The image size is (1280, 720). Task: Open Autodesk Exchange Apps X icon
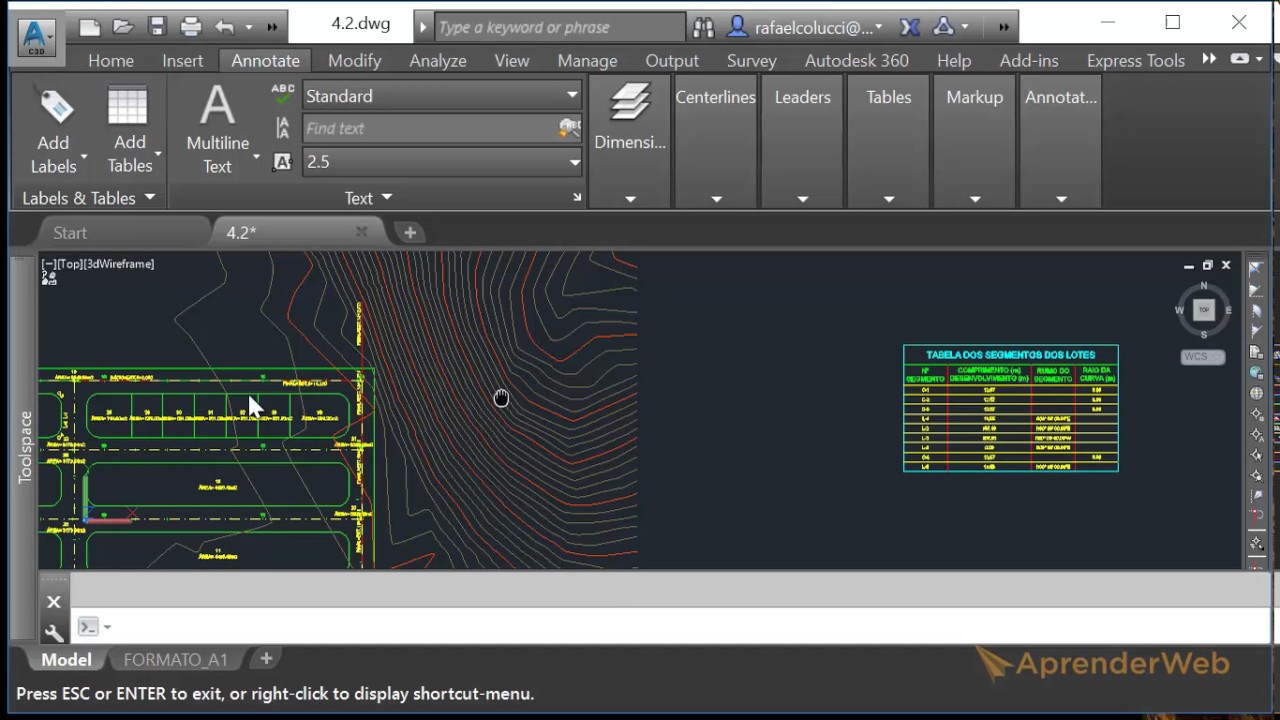click(909, 27)
